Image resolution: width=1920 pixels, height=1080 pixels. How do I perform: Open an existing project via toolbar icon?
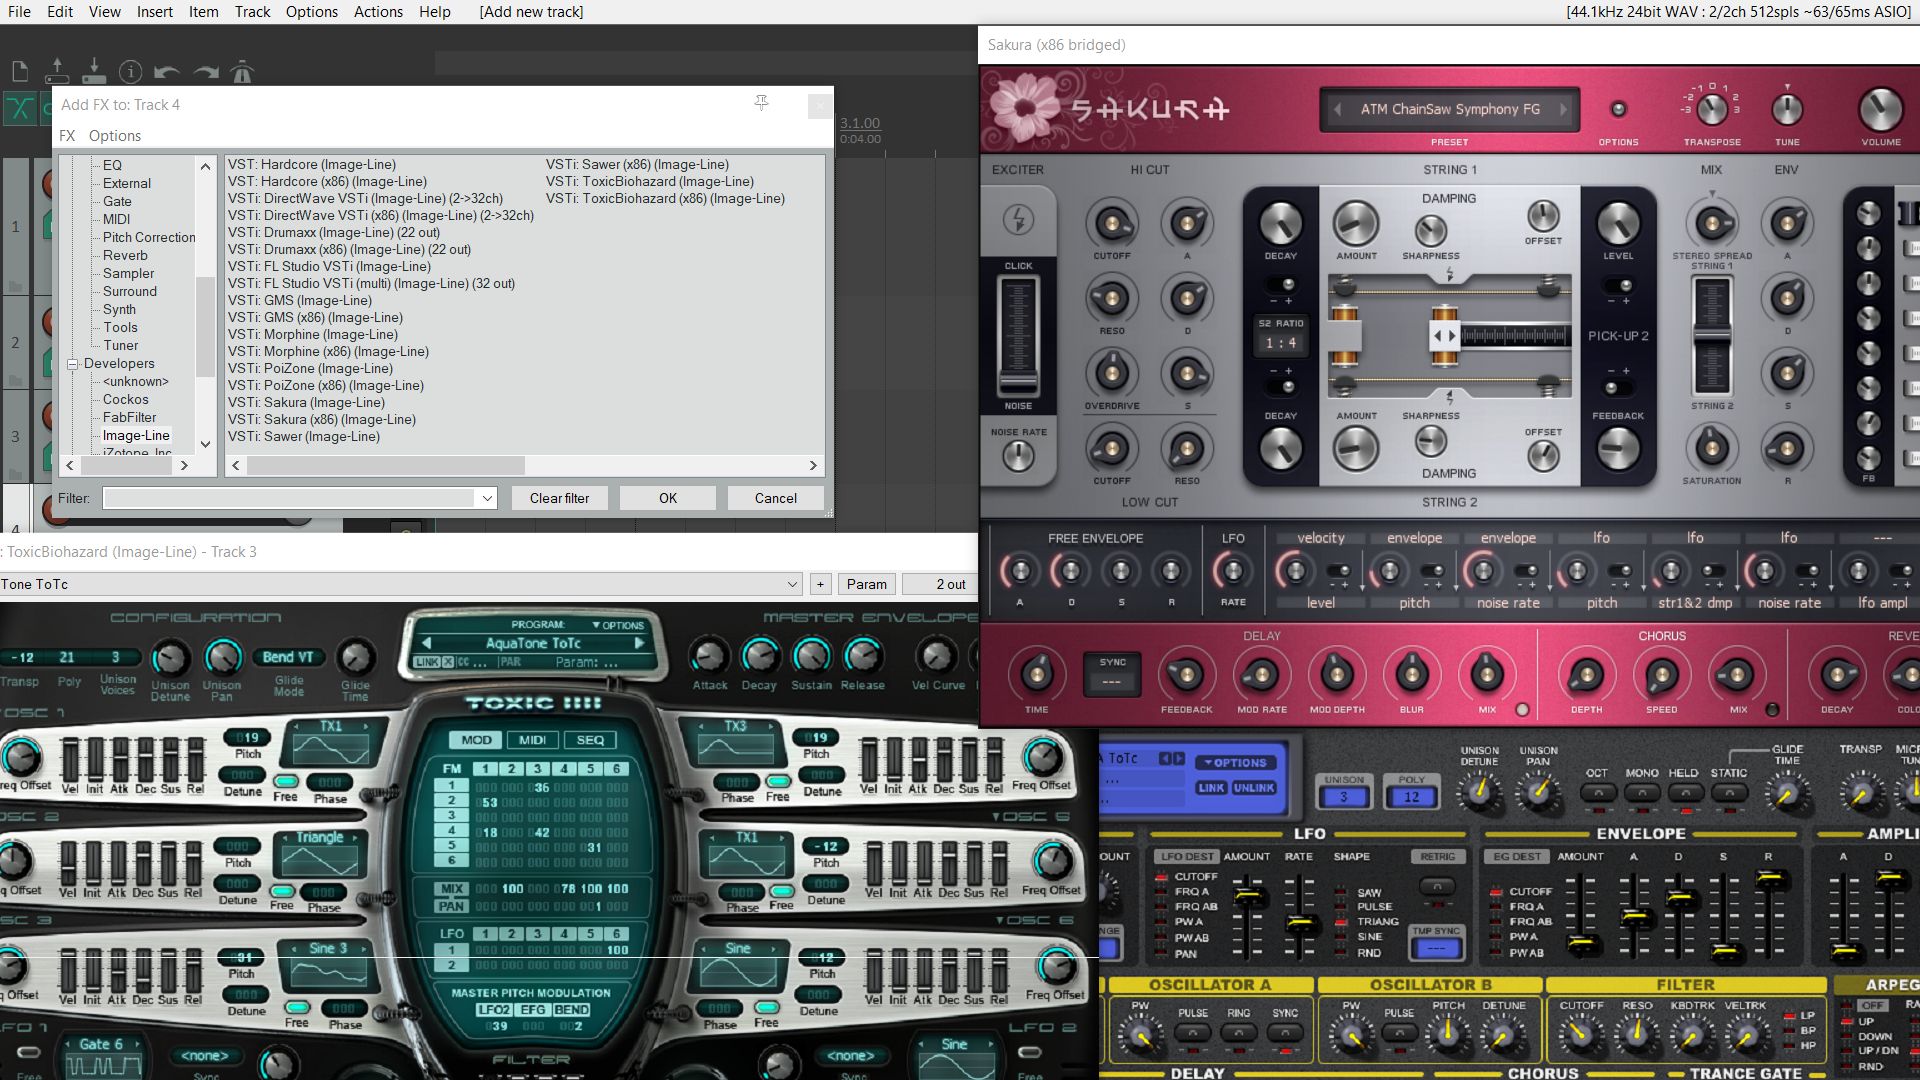point(57,70)
